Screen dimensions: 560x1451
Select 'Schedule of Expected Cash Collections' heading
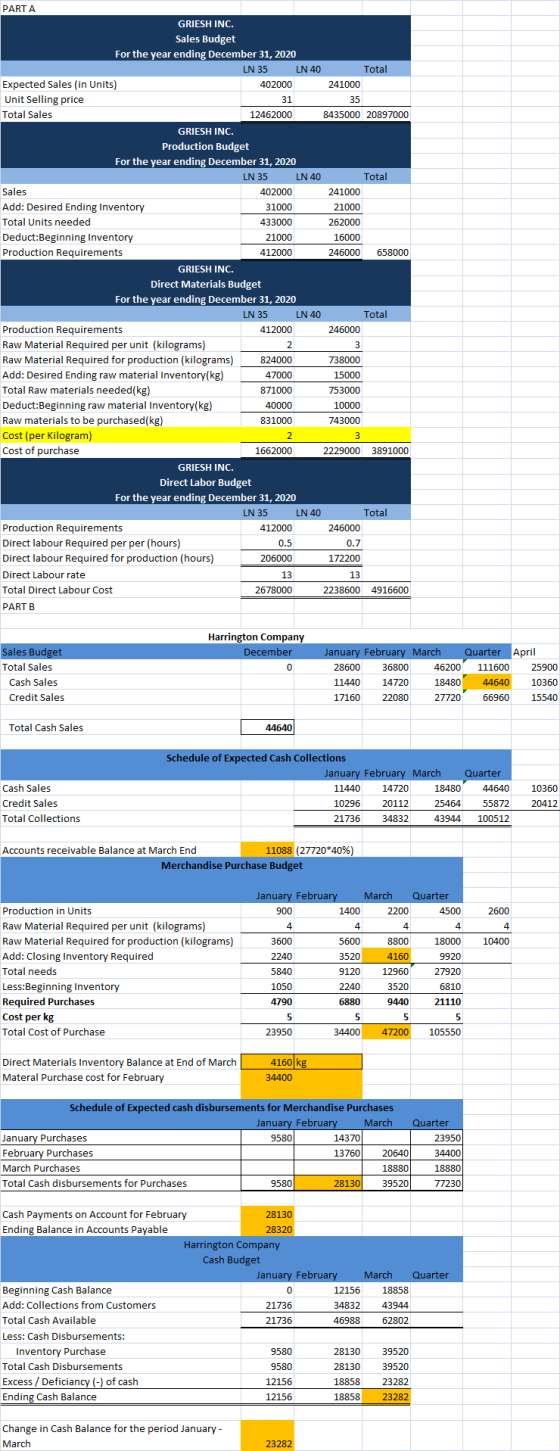255,758
